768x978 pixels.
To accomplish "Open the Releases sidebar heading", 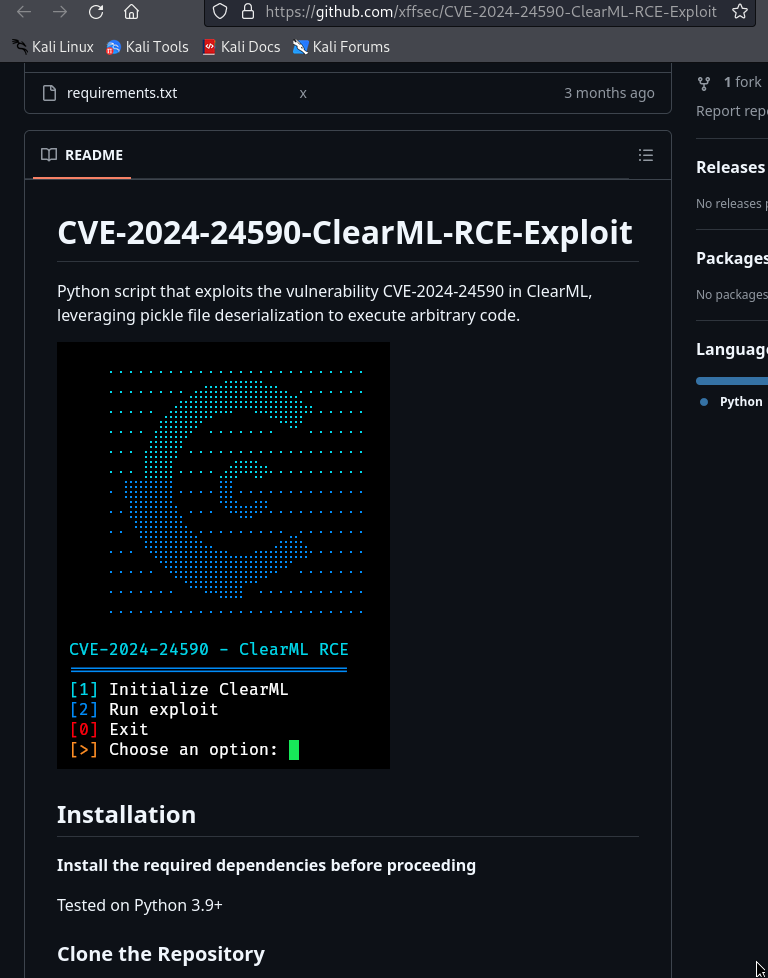I will (731, 167).
